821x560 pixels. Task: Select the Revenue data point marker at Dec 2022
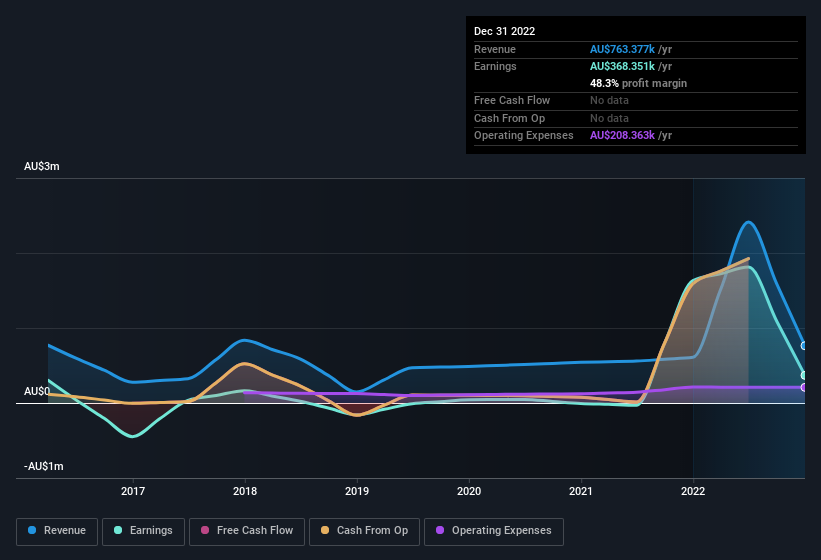coord(804,345)
